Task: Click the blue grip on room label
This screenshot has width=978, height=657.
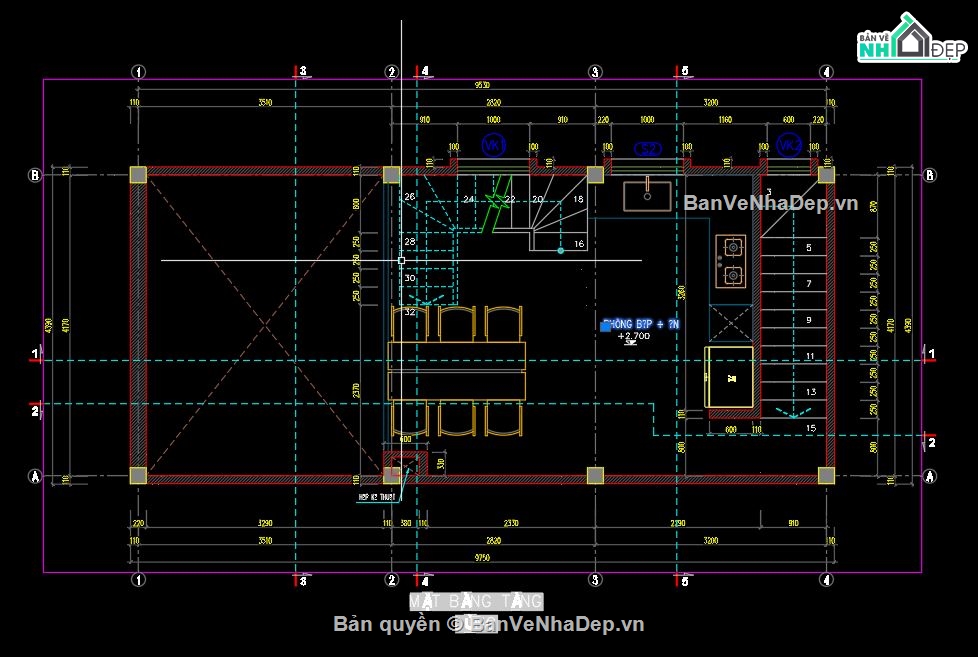Action: click(606, 325)
